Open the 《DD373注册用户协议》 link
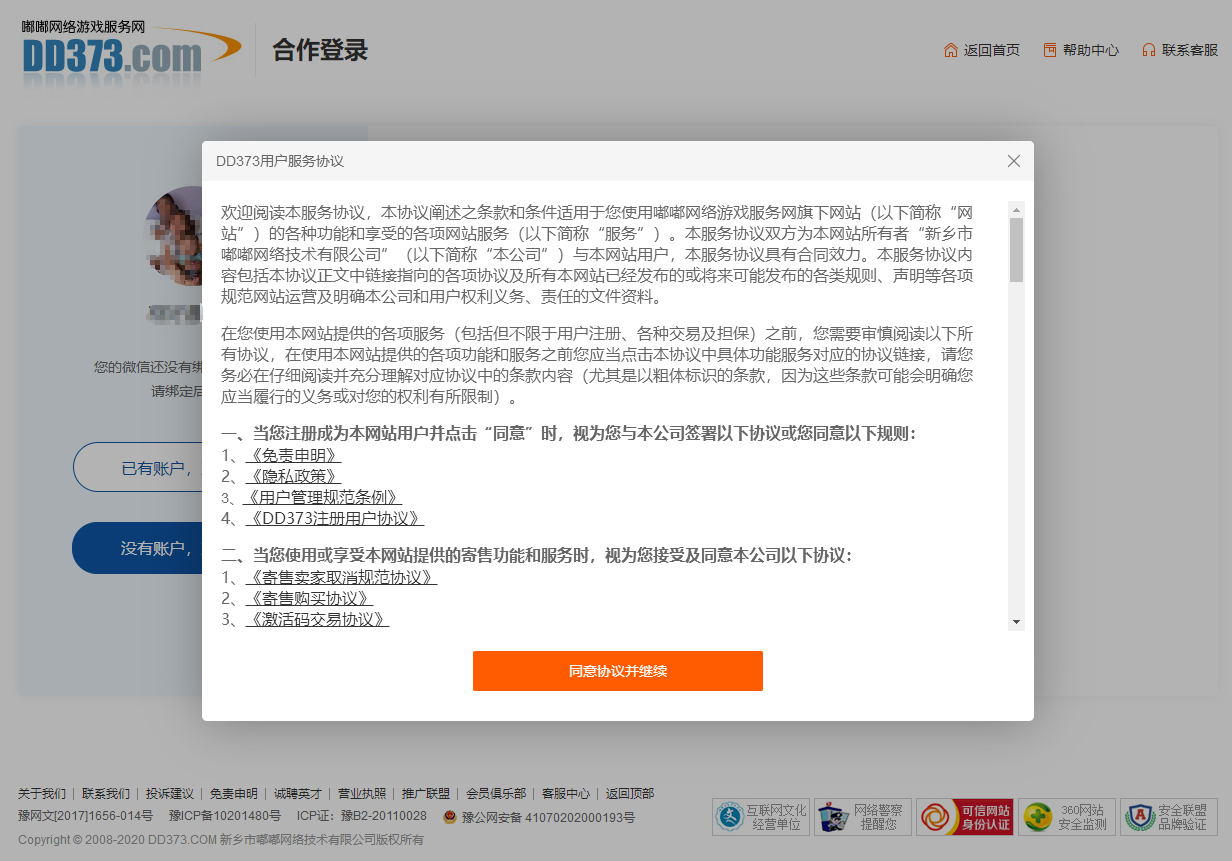Viewport: 1232px width, 861px height. (334, 518)
